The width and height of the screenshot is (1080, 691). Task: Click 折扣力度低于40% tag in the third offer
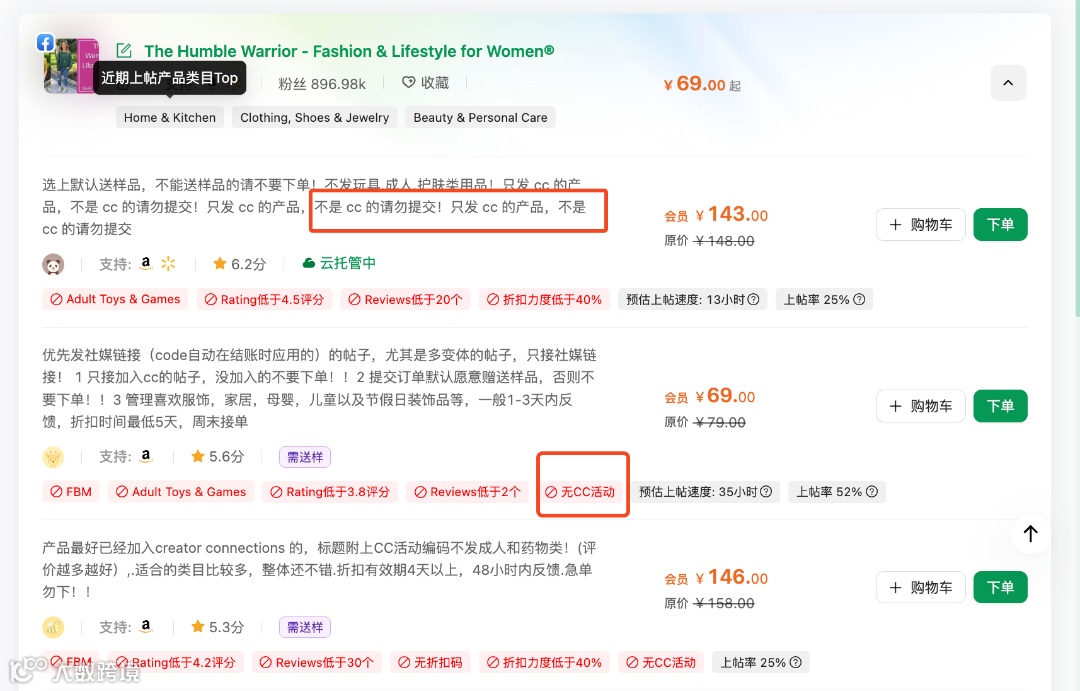click(544, 662)
